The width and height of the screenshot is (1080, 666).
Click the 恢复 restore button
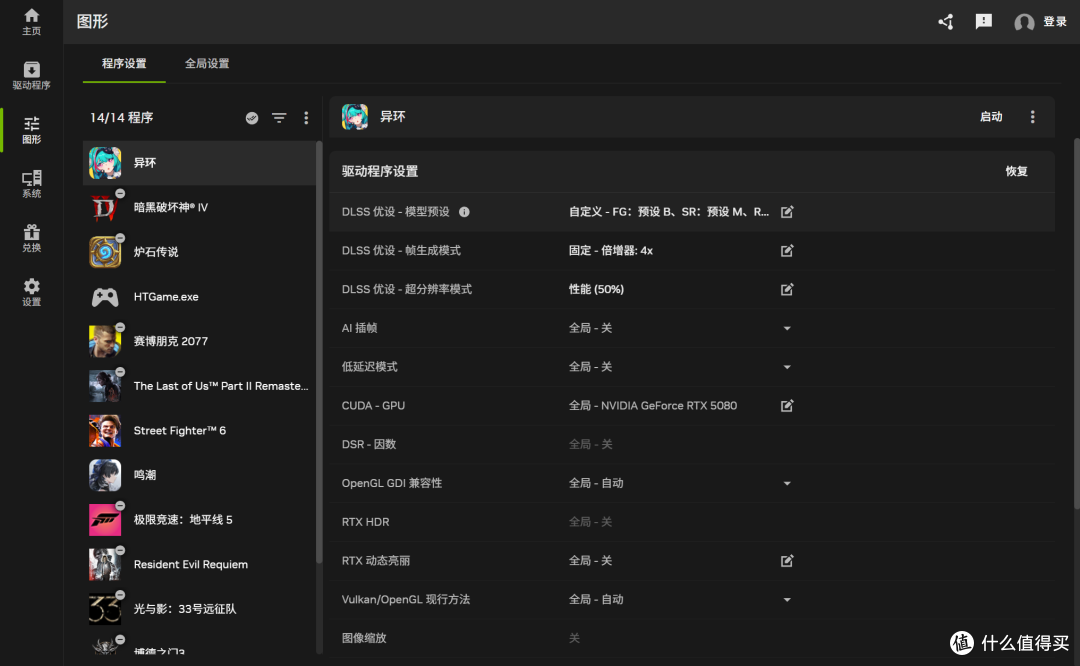tap(1016, 171)
